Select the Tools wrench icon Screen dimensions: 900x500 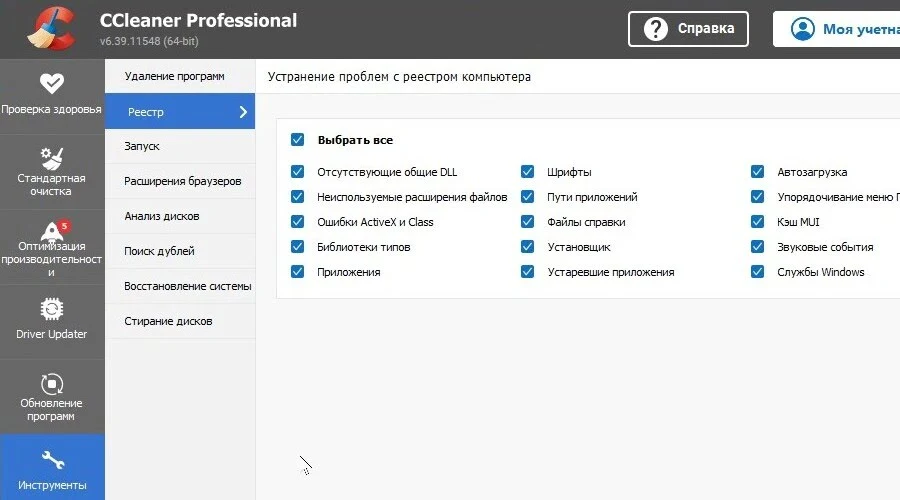(51, 459)
